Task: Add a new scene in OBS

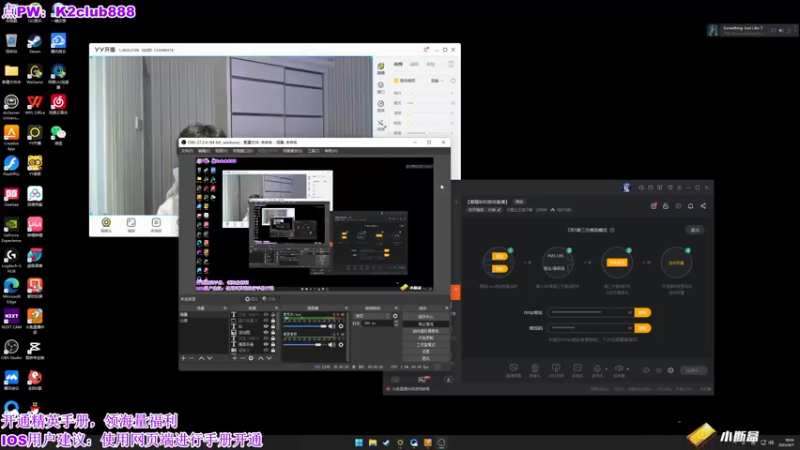Action: [x=184, y=358]
